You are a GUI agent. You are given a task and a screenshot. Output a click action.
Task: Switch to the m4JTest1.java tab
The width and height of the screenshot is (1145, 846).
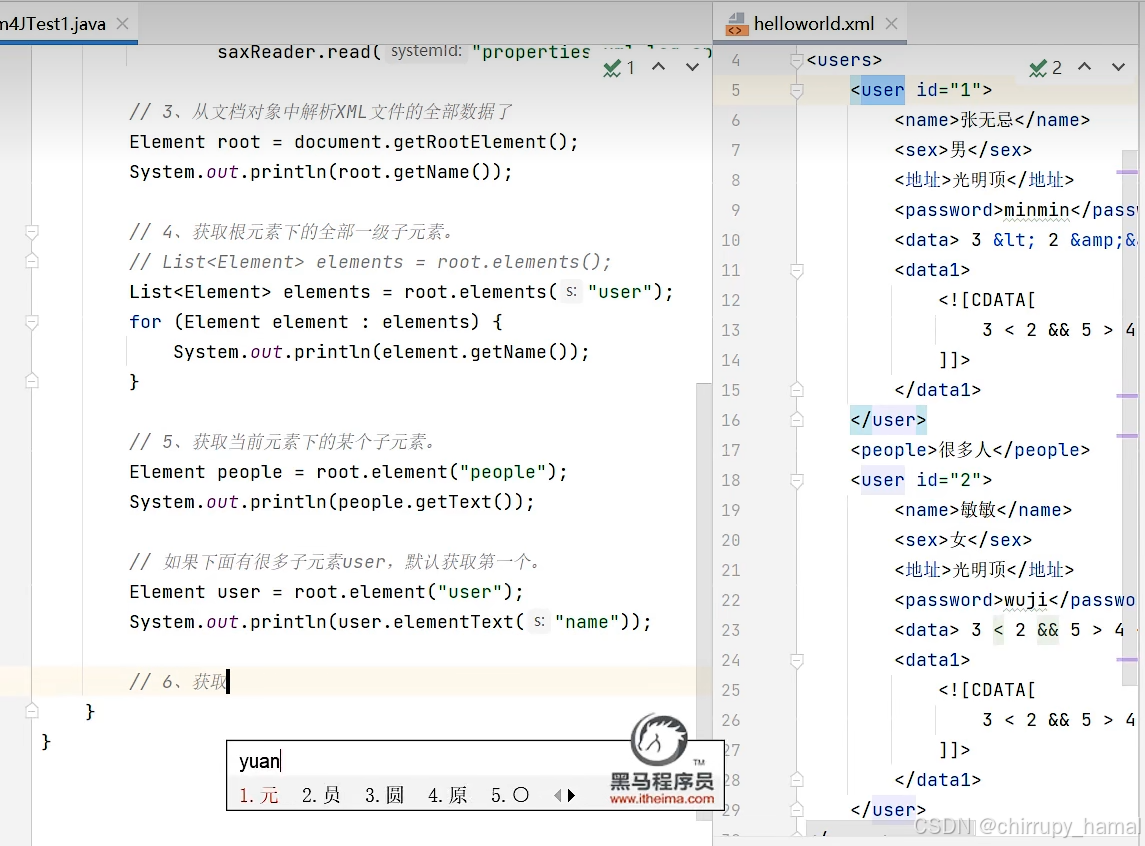(x=53, y=24)
